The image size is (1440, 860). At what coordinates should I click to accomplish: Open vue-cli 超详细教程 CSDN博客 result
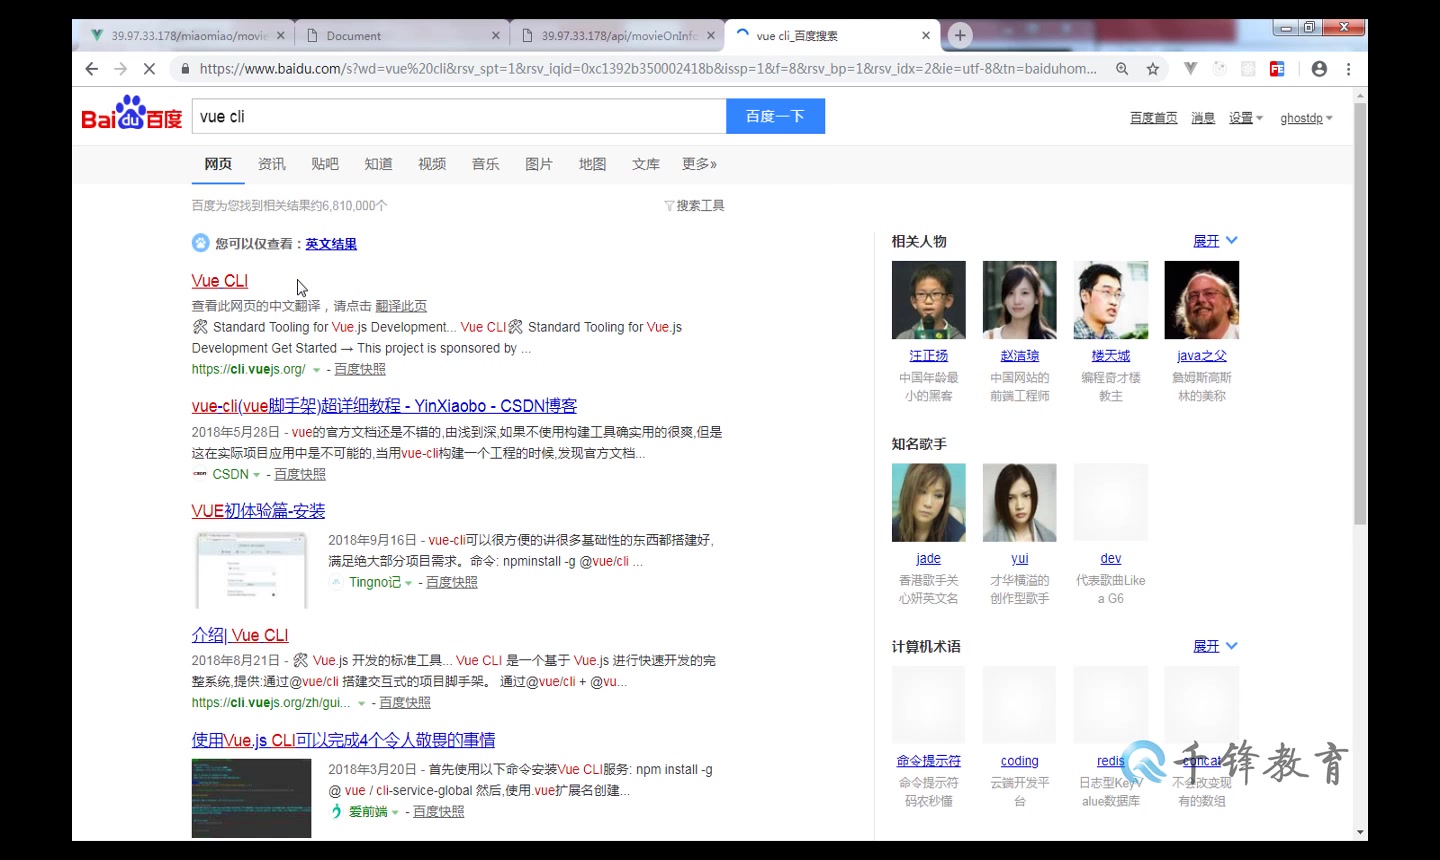tap(384, 406)
